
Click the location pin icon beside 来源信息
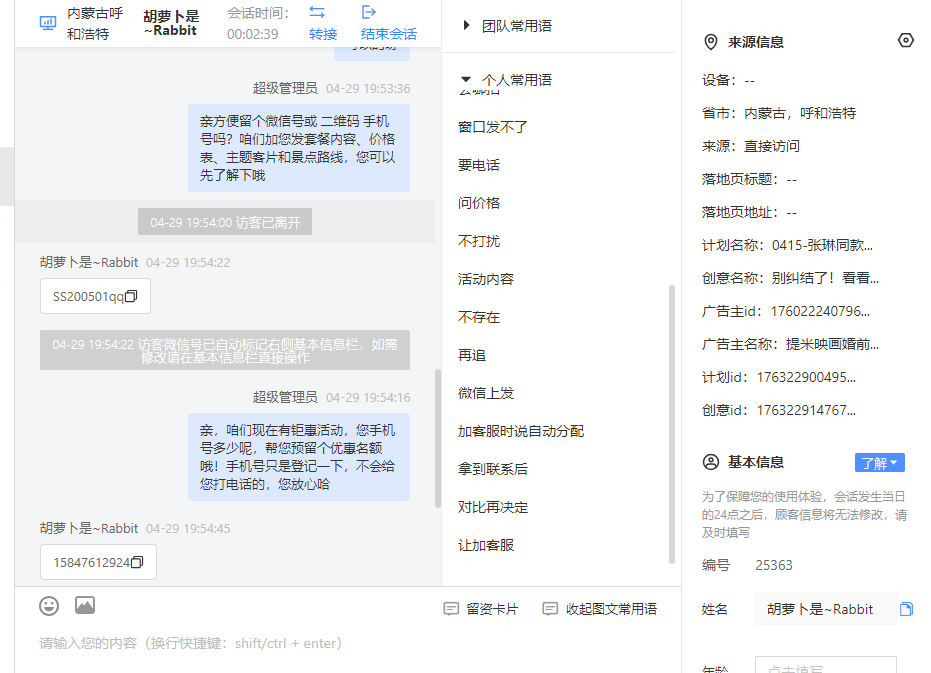click(711, 42)
